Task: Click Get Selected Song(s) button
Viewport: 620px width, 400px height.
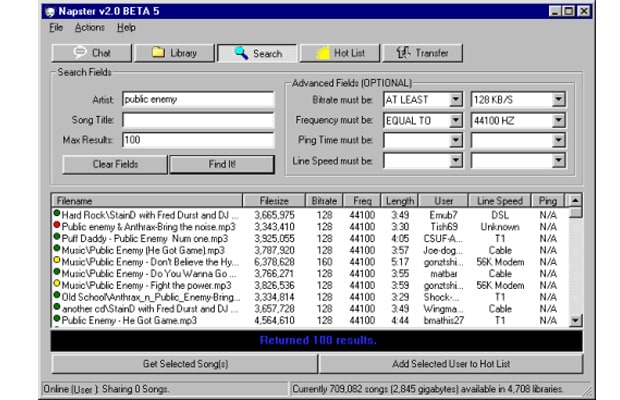Action: pos(185,364)
